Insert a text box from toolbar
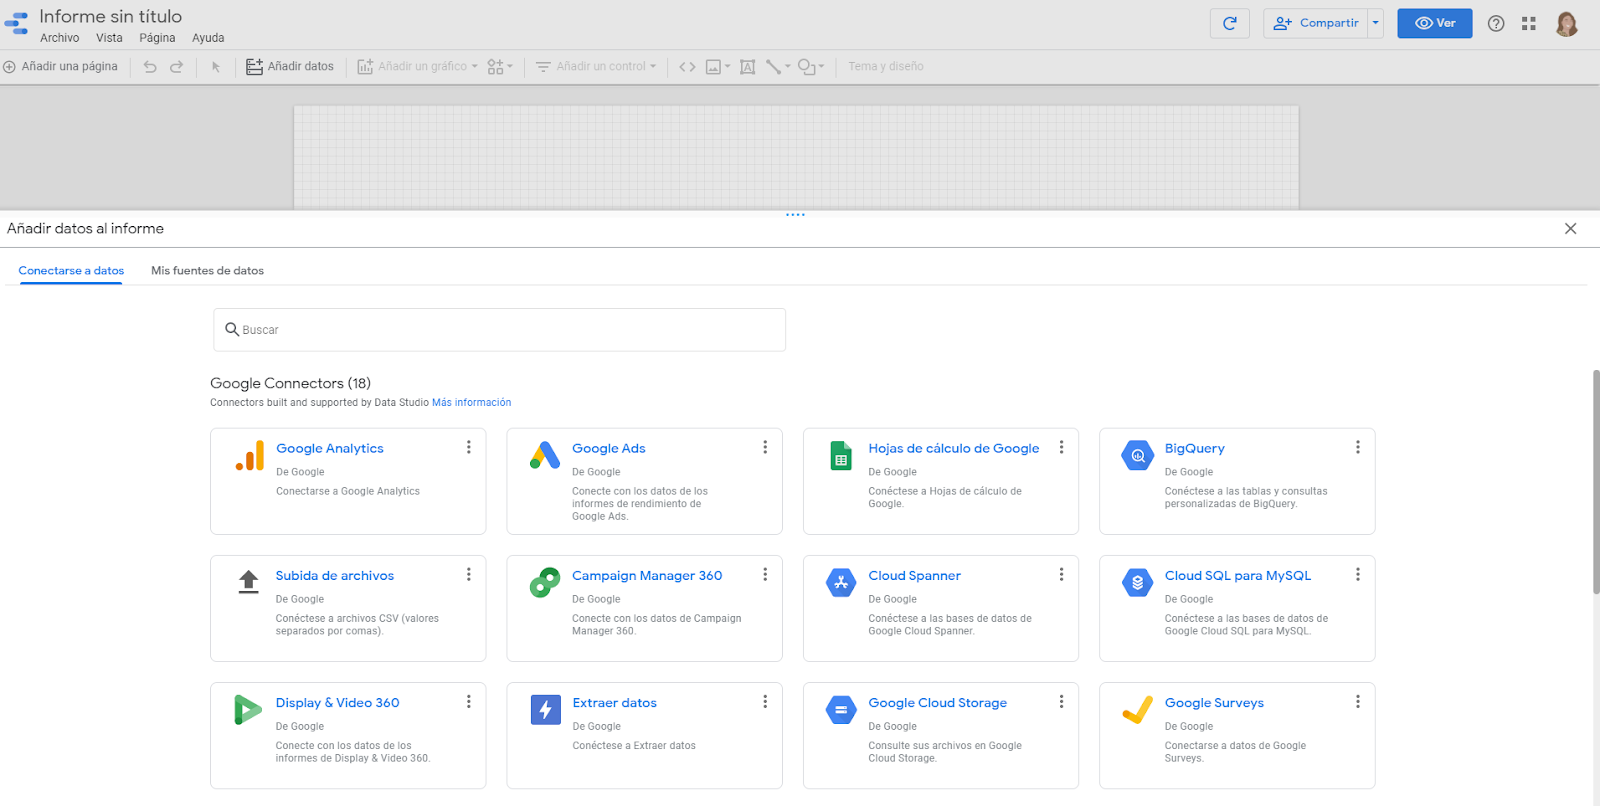 click(747, 67)
